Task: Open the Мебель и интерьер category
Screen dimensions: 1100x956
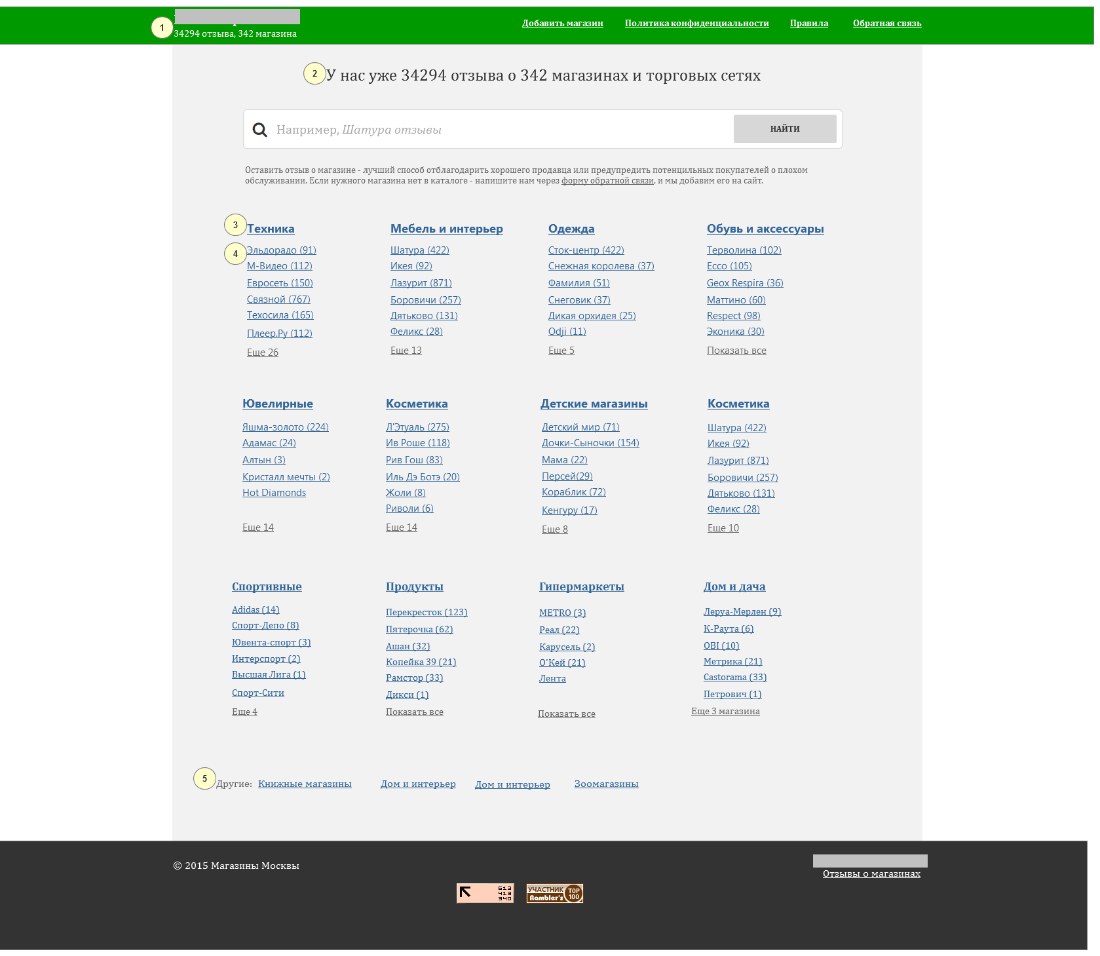Action: coord(446,229)
